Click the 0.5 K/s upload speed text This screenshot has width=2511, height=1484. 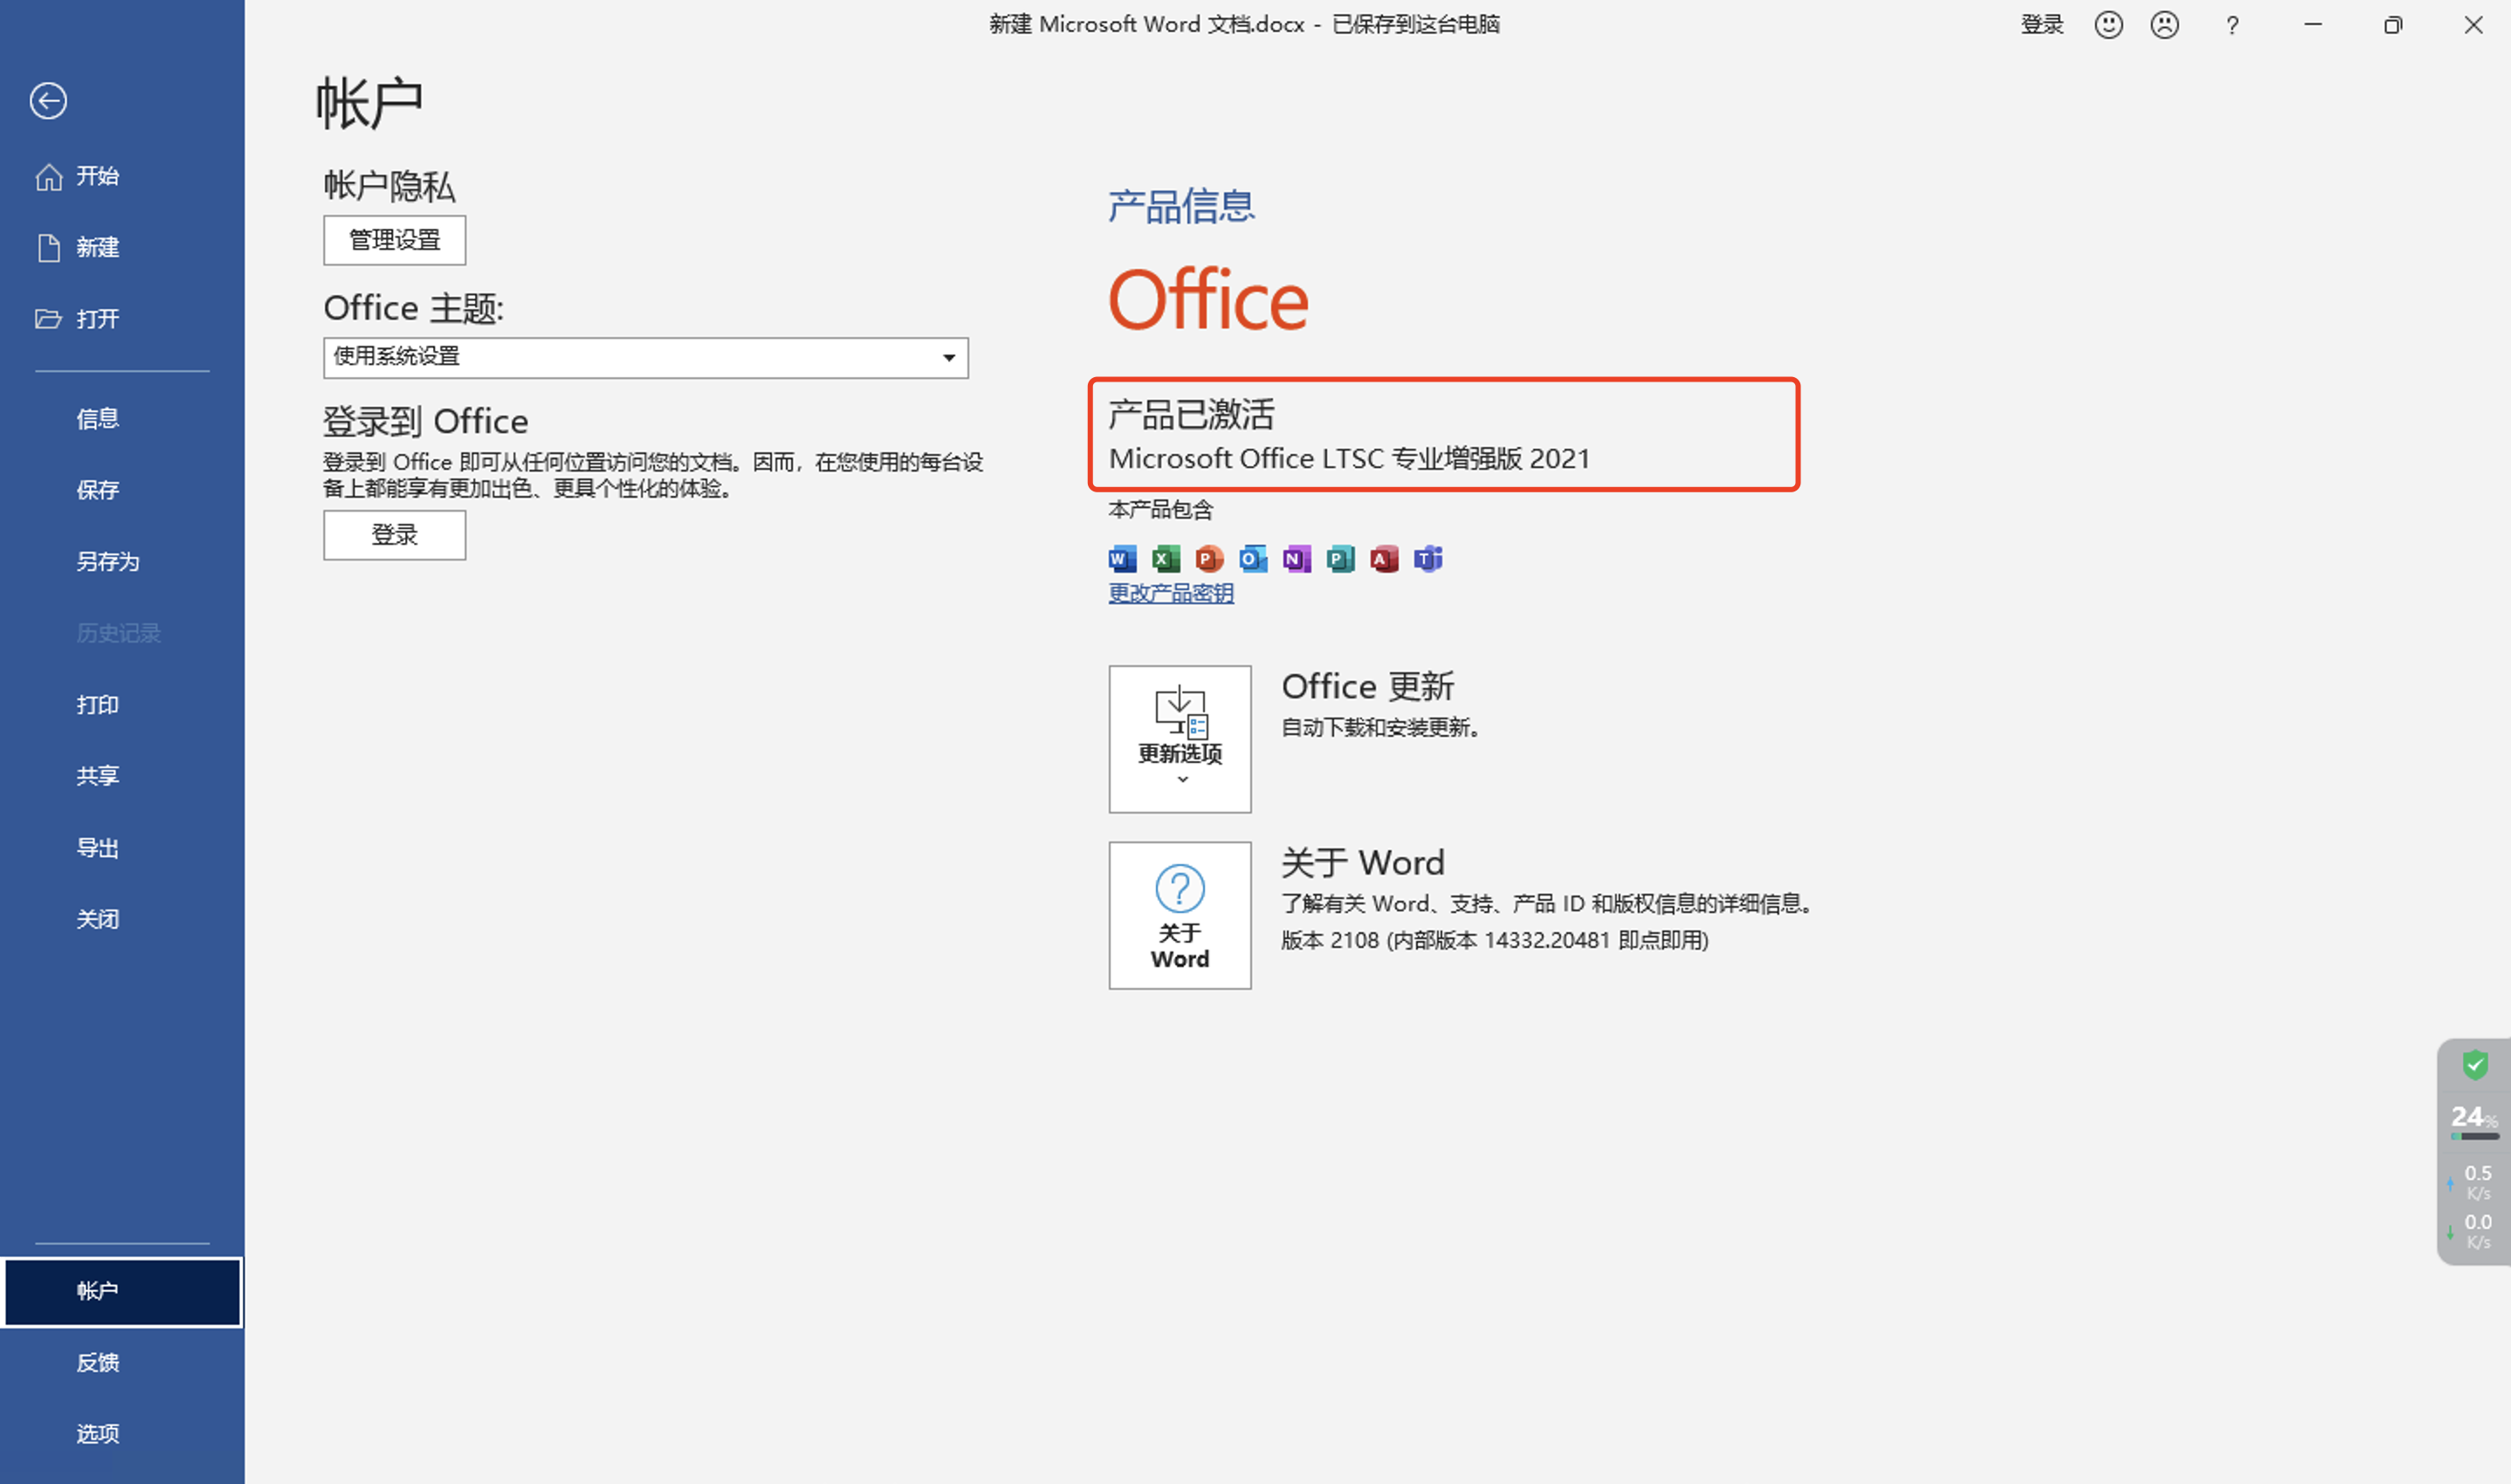coord(2478,1182)
